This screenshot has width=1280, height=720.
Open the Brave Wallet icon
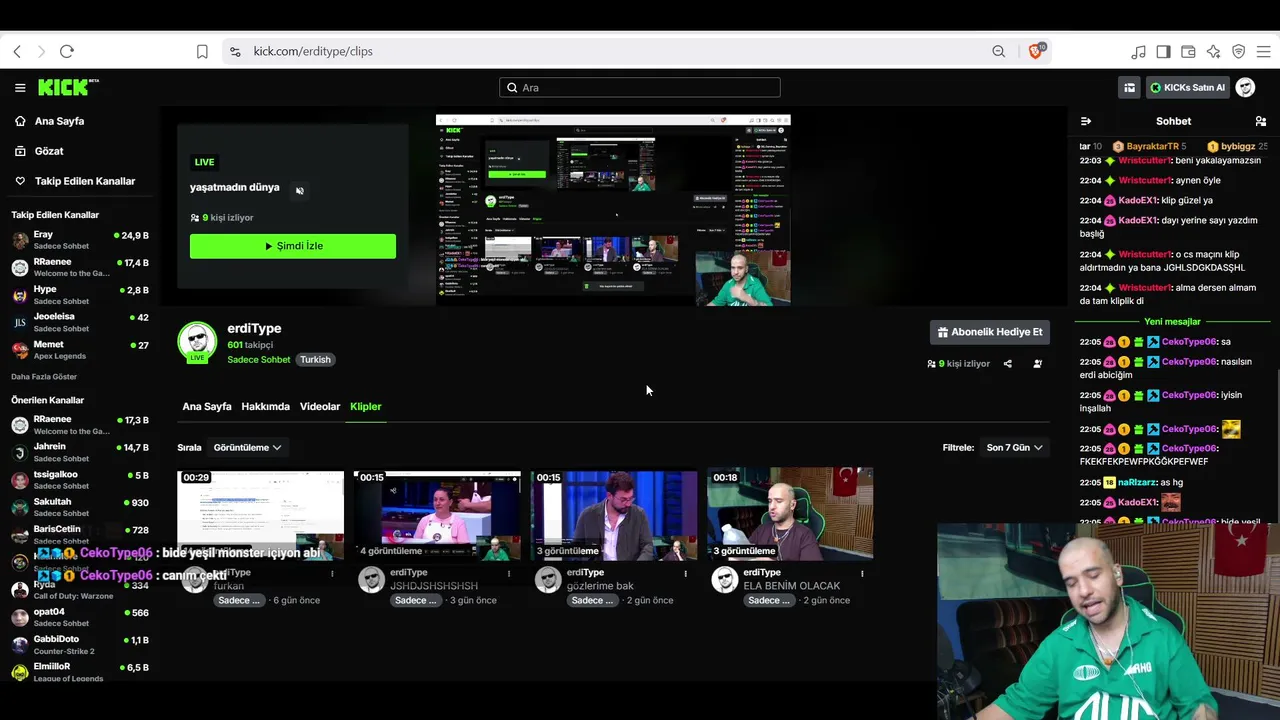click(x=1189, y=51)
